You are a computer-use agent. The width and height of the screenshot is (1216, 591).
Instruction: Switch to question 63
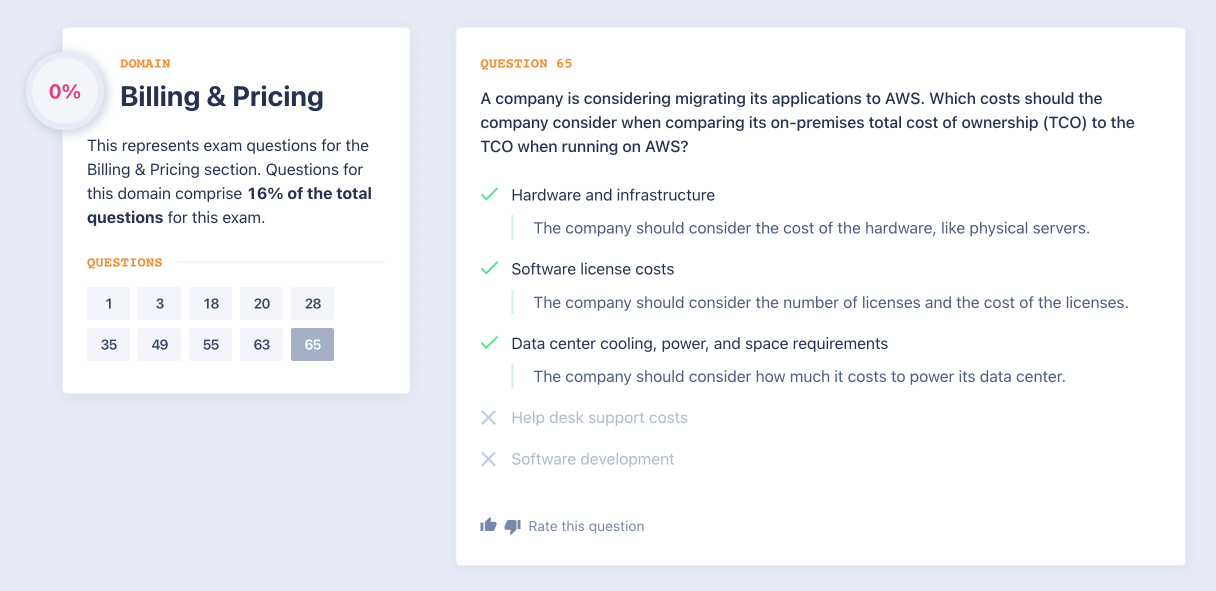tap(261, 344)
